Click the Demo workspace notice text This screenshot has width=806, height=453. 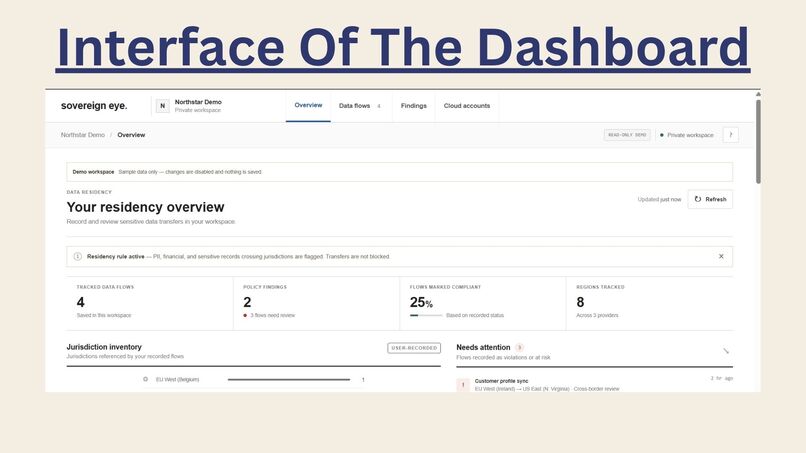point(167,172)
